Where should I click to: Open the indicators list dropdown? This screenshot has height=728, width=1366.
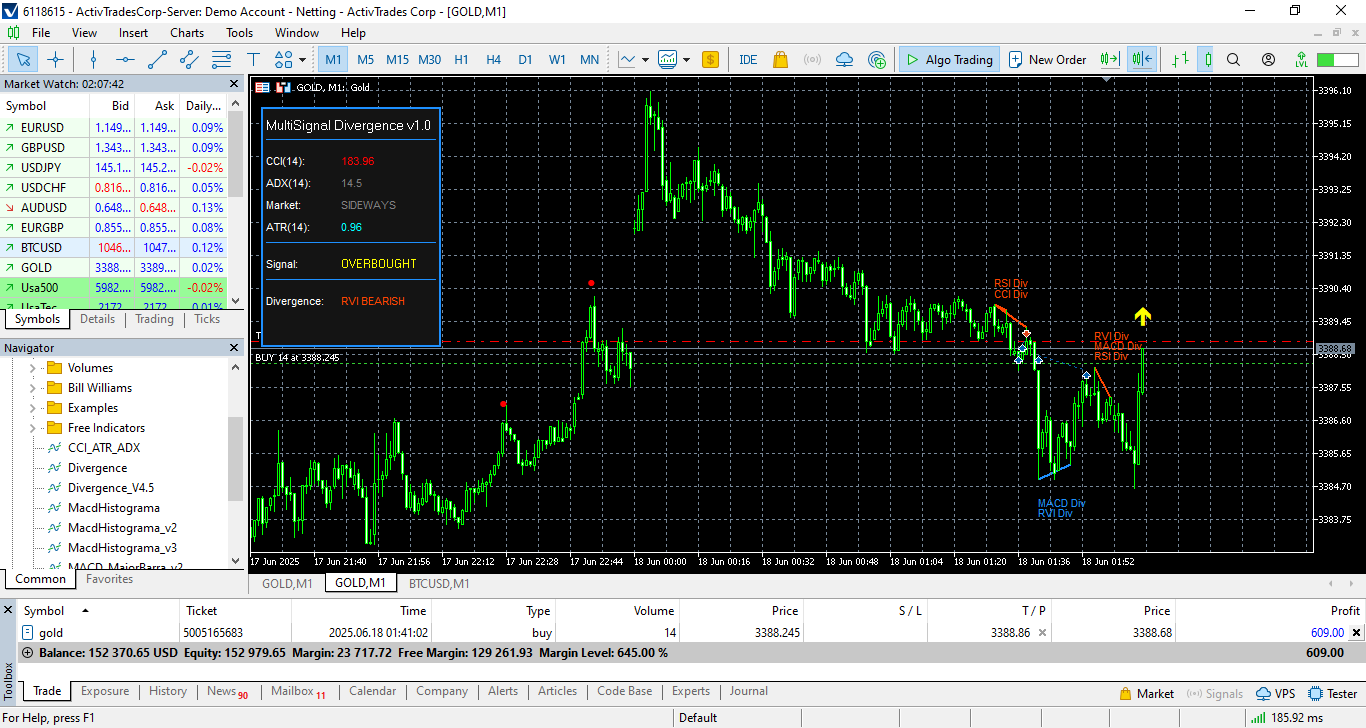[x=686, y=59]
